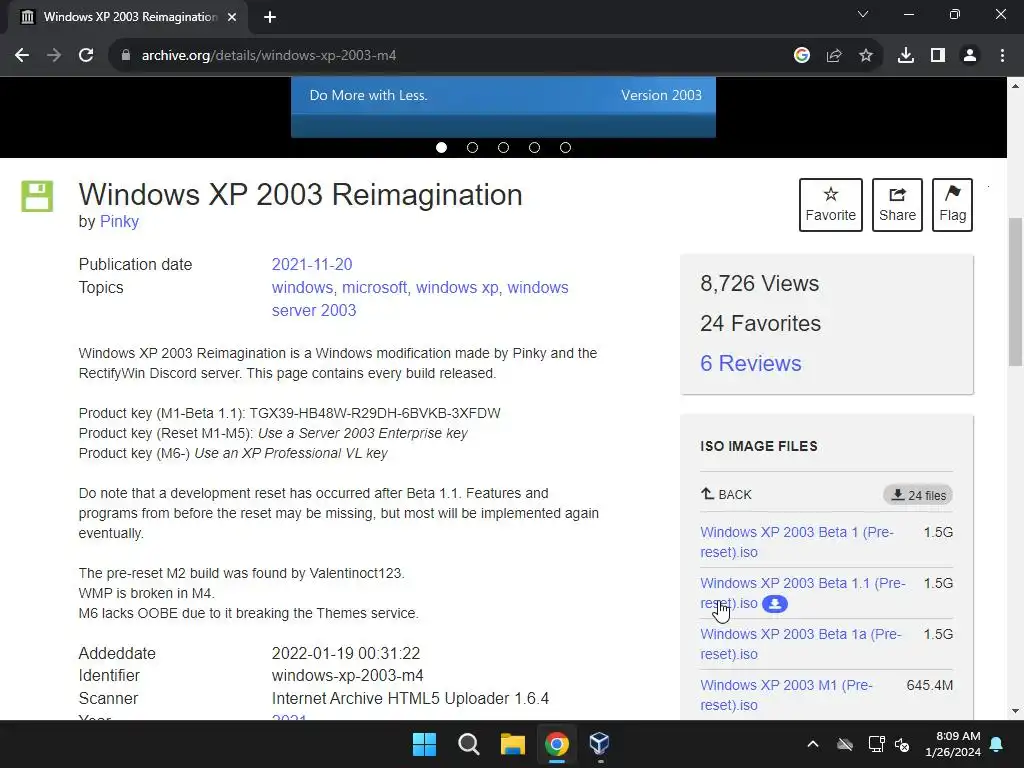Open the Chrome profile icon

(970, 56)
